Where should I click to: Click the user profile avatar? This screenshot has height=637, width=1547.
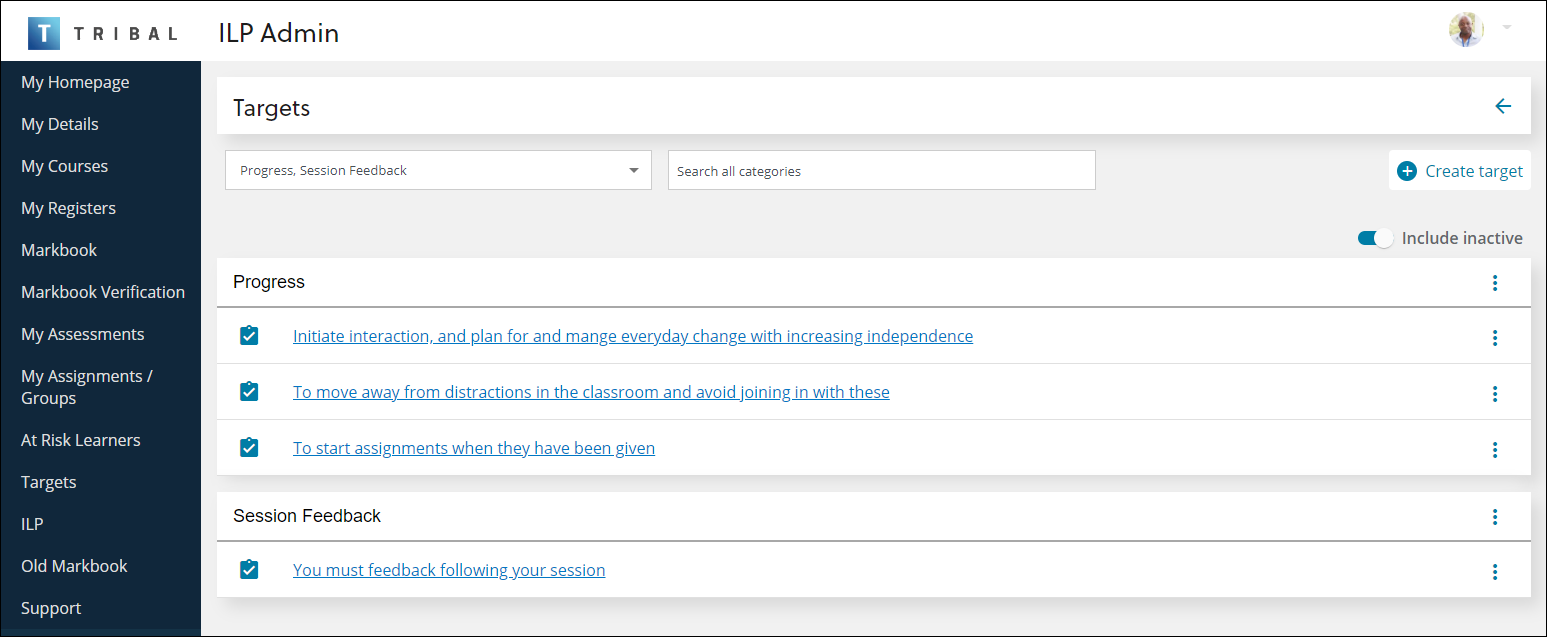pos(1466,30)
